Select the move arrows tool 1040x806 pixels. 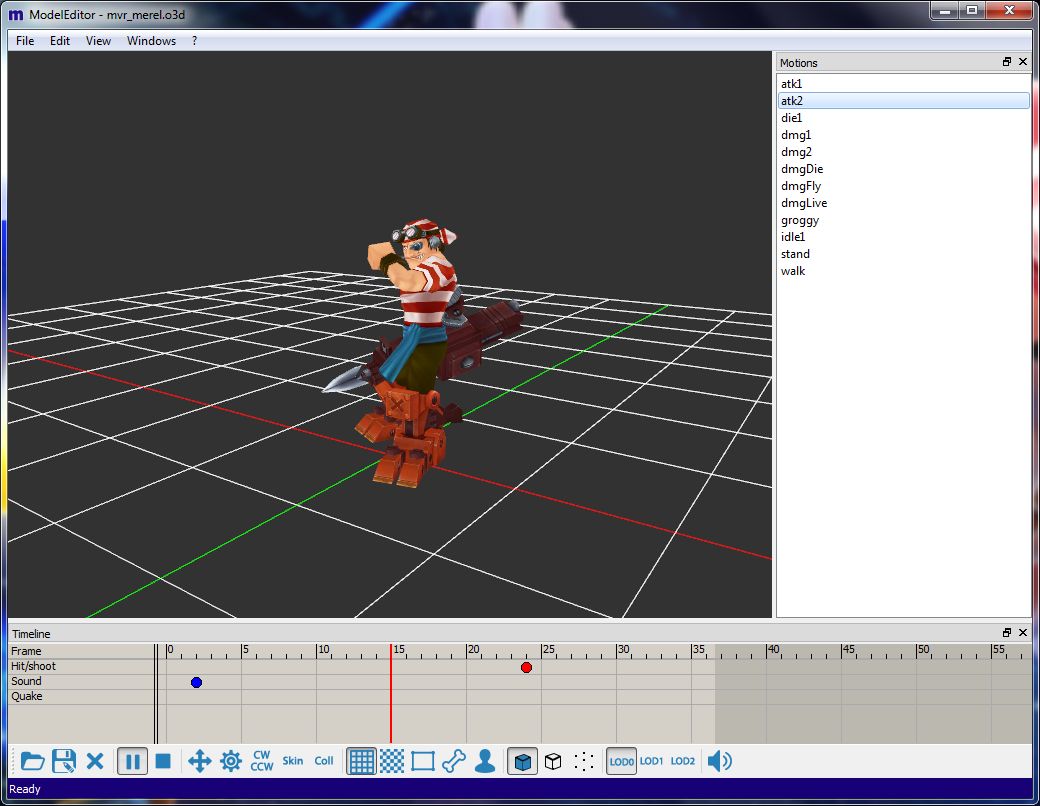[x=200, y=761]
